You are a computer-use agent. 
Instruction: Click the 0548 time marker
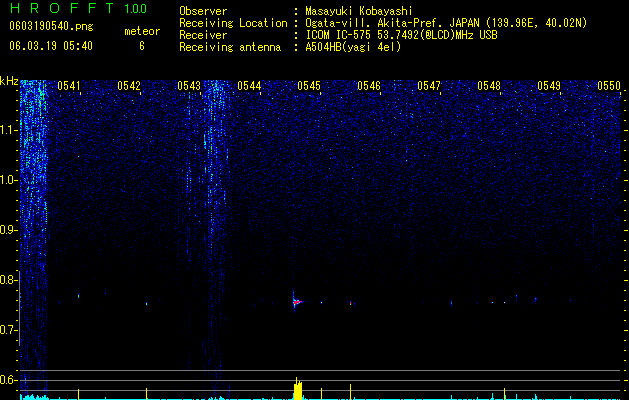point(489,86)
